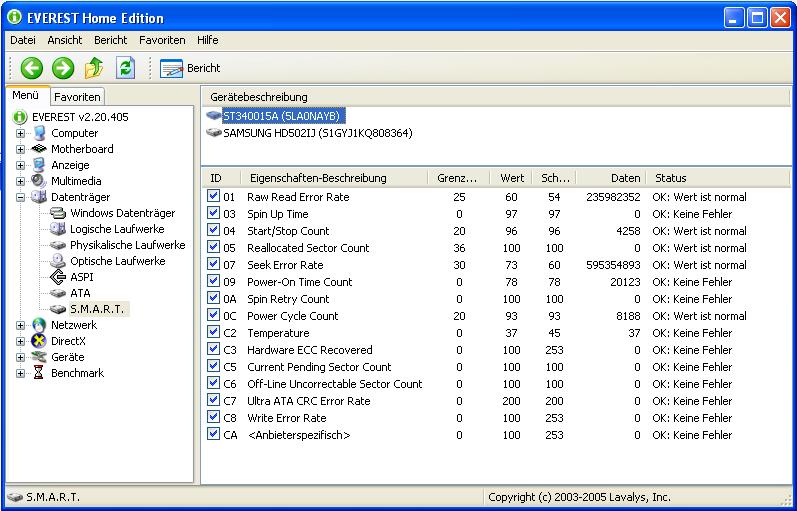Click the Anzeige monitor icon
Screen dimensions: 797x511
point(39,165)
